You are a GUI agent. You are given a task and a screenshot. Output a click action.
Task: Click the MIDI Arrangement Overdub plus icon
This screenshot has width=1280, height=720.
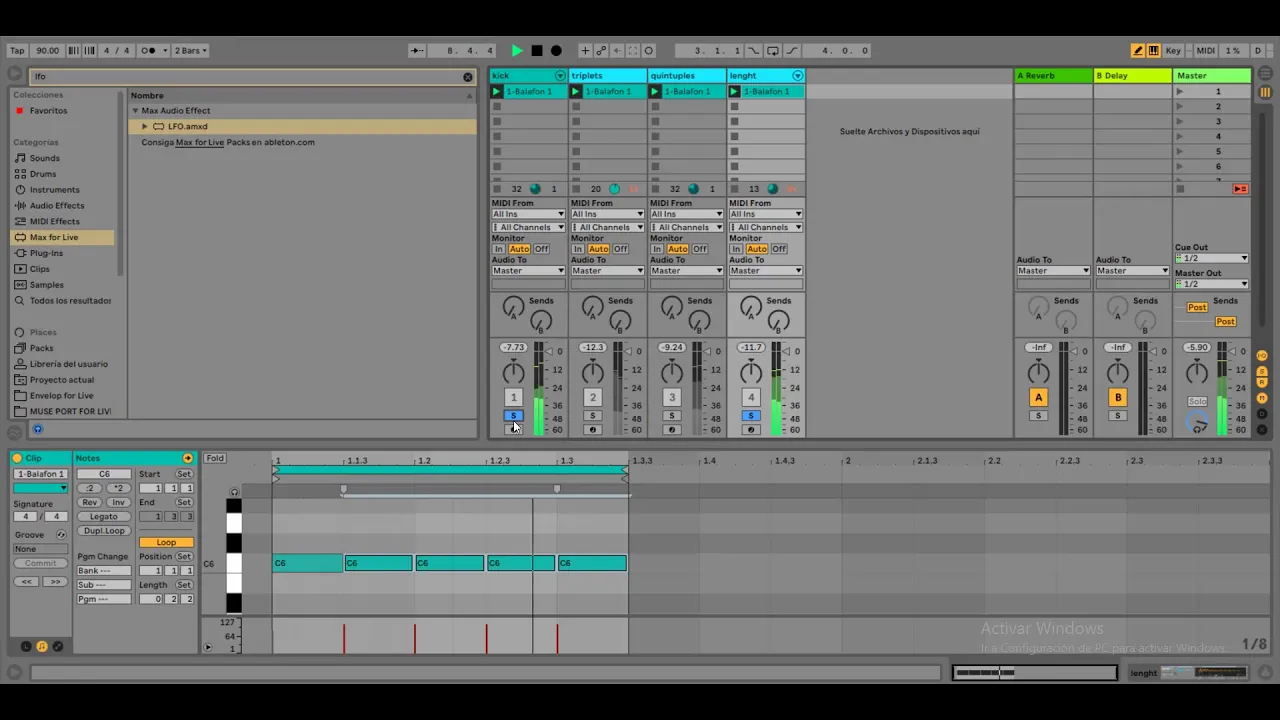pyautogui.click(x=585, y=51)
